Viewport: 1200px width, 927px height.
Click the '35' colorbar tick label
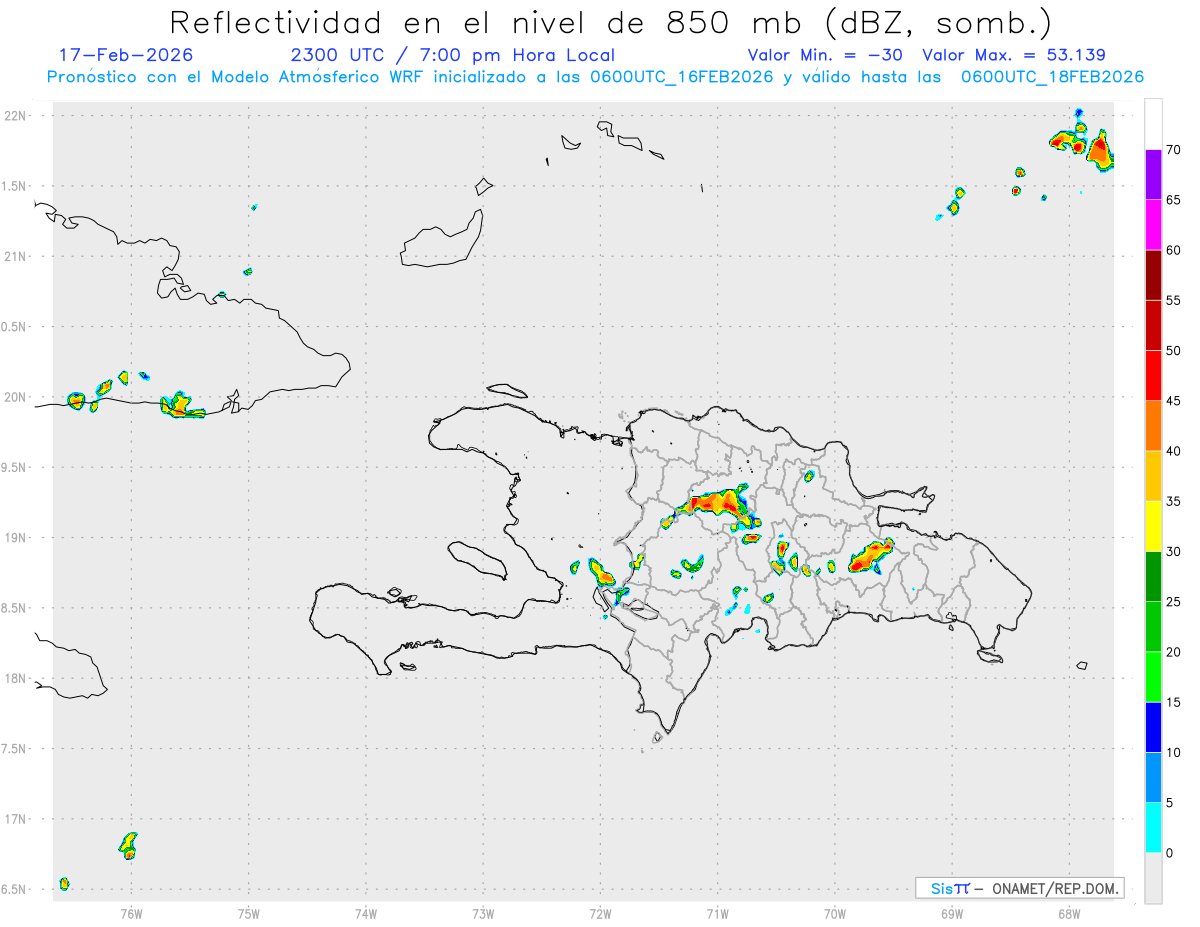(1173, 501)
